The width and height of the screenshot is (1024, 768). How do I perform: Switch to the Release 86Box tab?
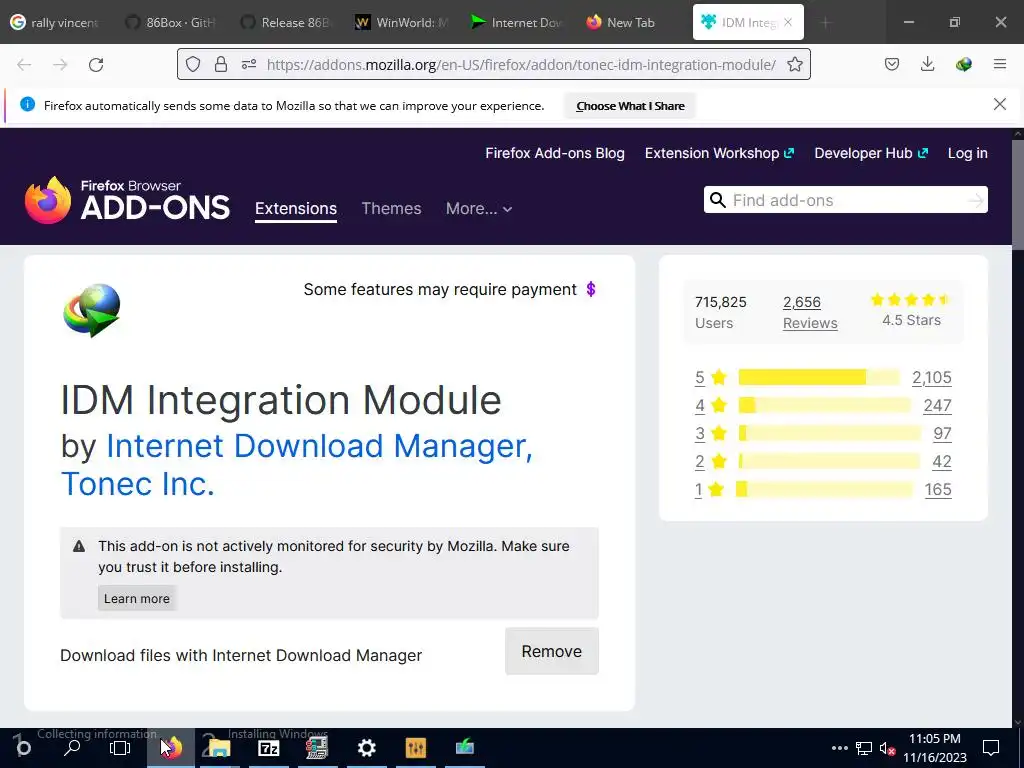pyautogui.click(x=285, y=22)
